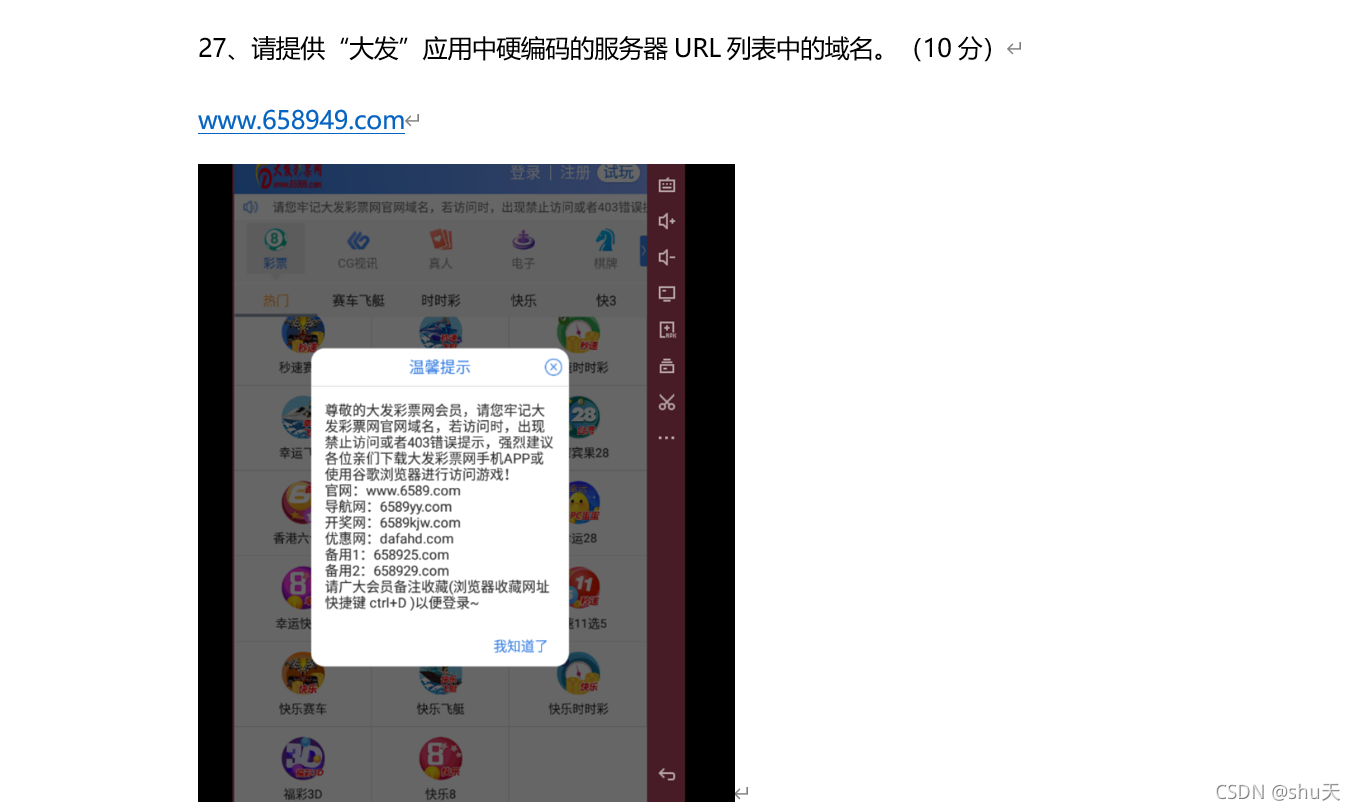Click the scissors screenshot icon

point(667,402)
